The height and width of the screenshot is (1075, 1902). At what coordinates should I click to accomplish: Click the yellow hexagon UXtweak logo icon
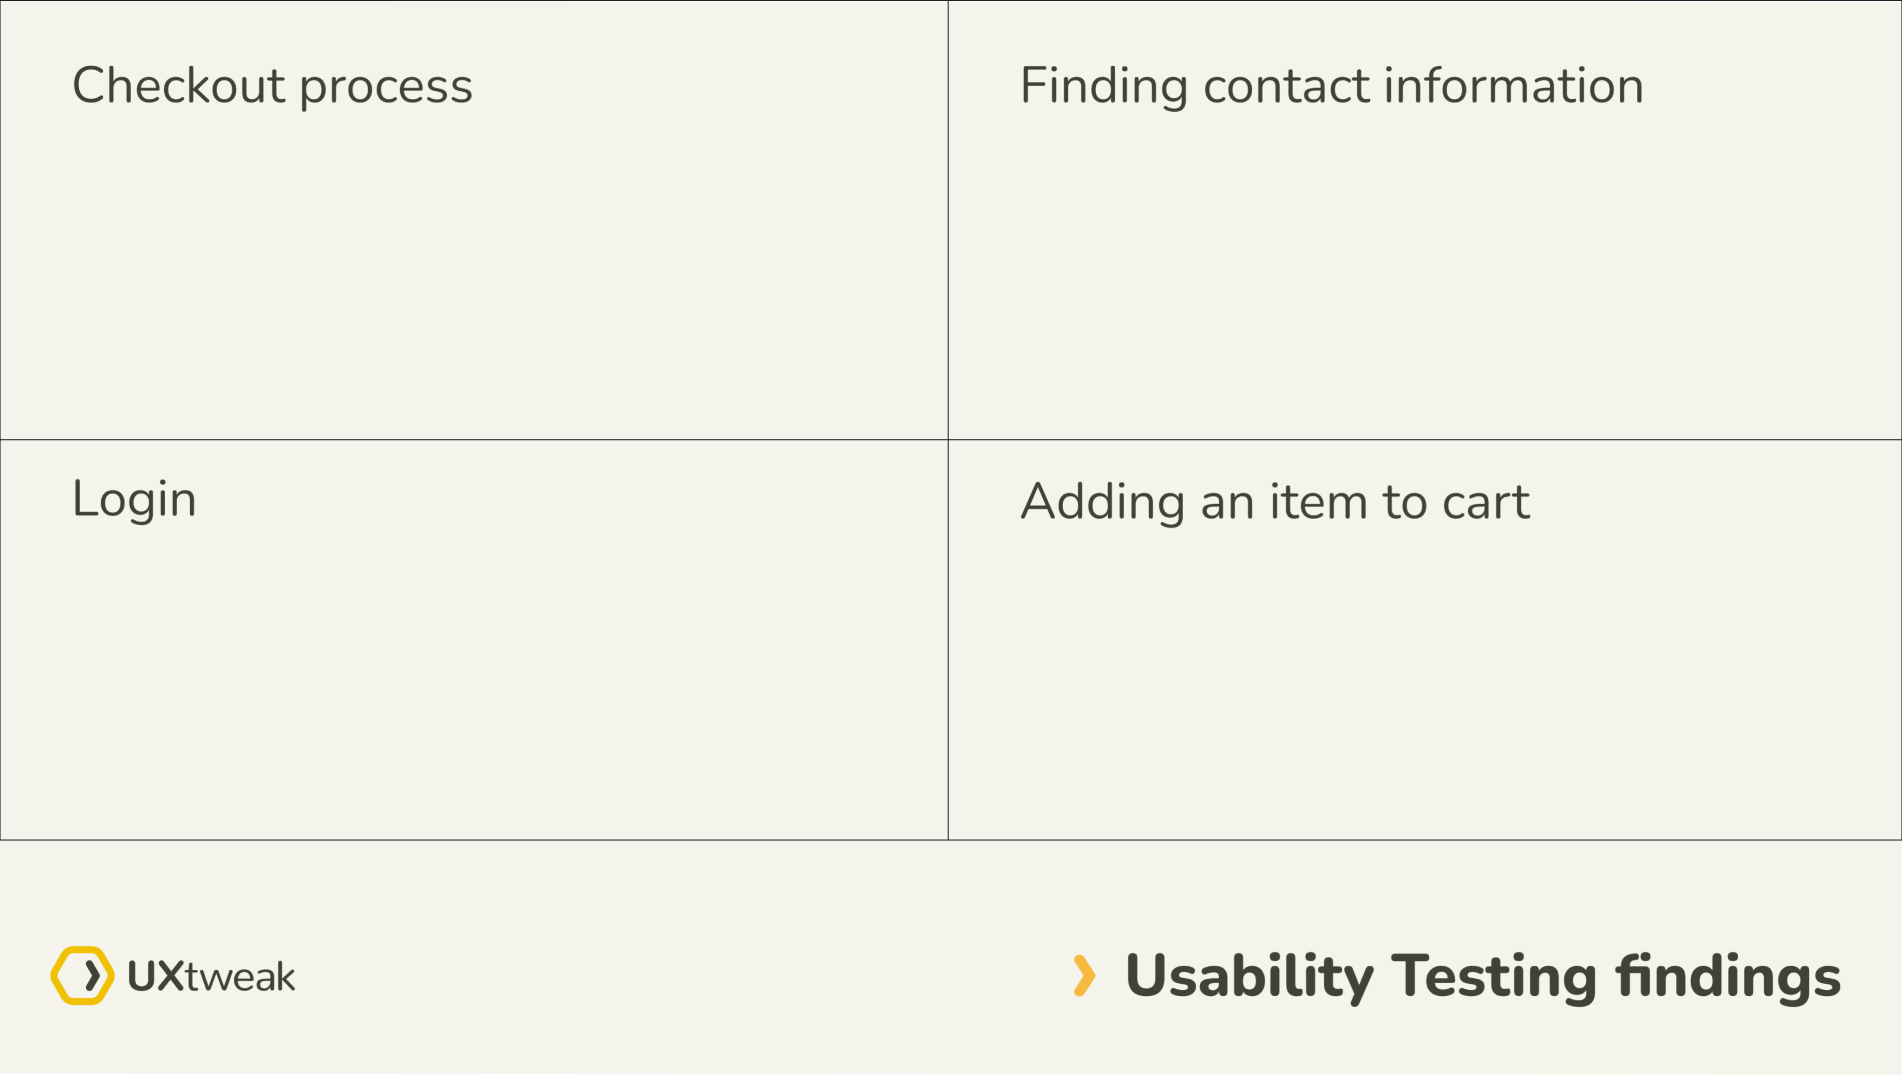tap(82, 975)
